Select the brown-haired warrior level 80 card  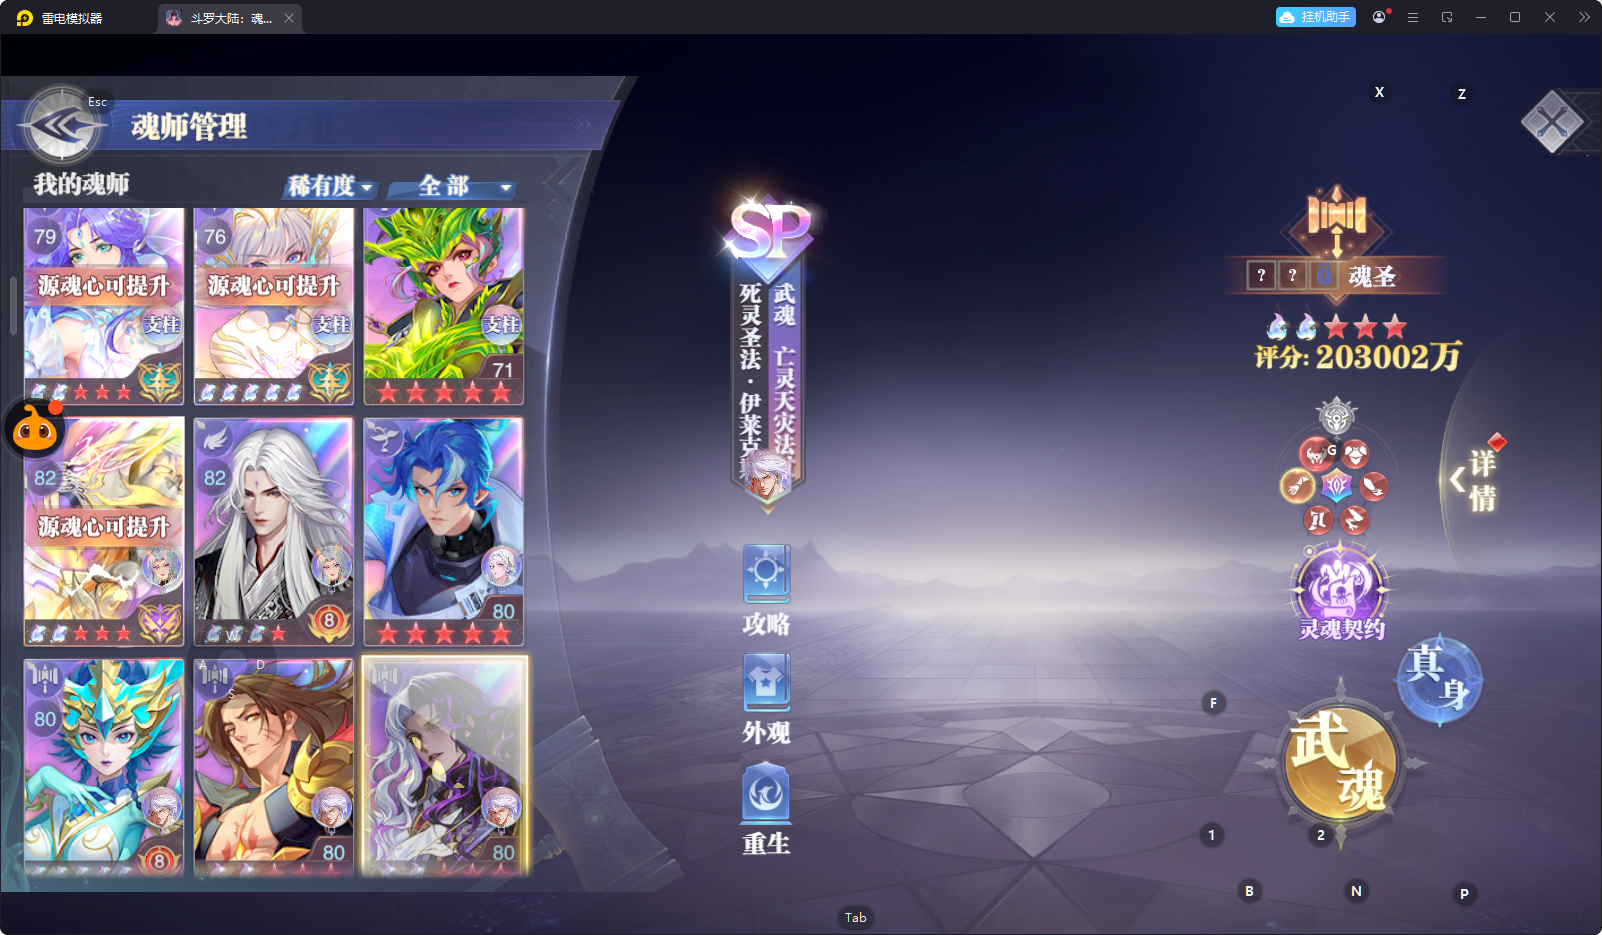(274, 767)
